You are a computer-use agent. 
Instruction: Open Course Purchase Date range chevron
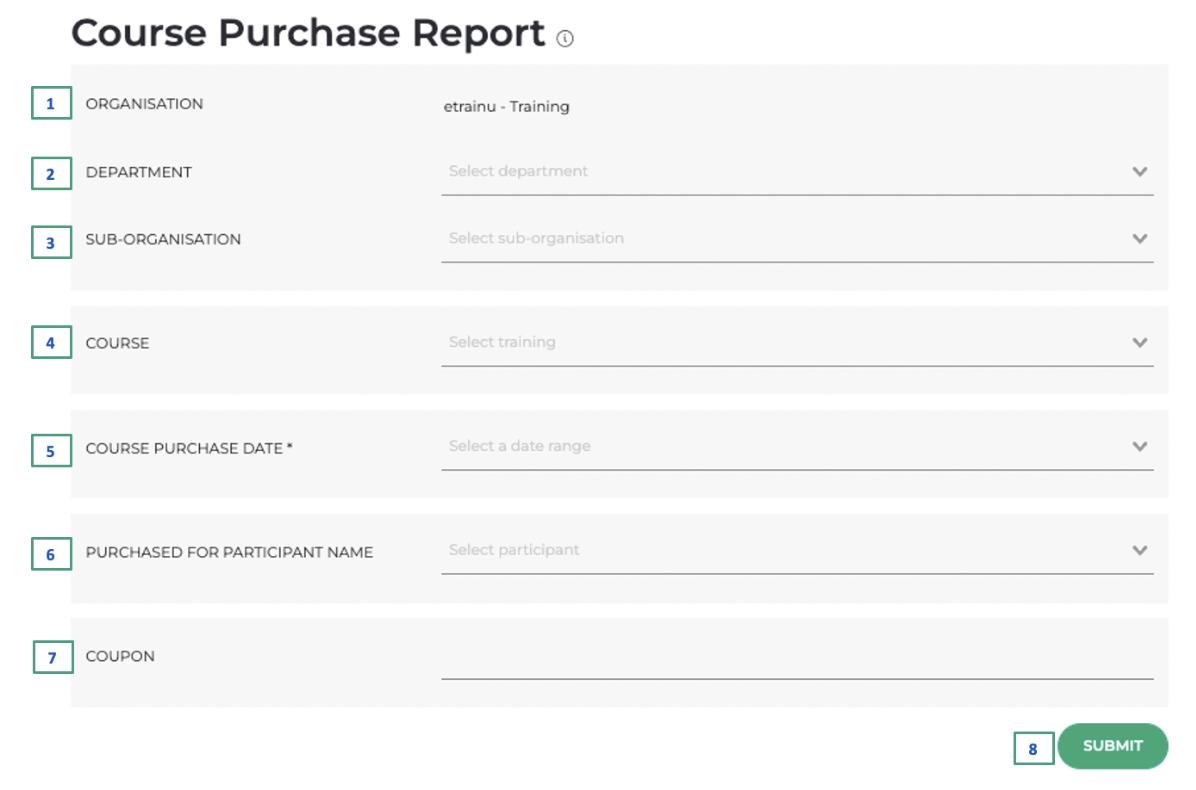(x=1139, y=447)
